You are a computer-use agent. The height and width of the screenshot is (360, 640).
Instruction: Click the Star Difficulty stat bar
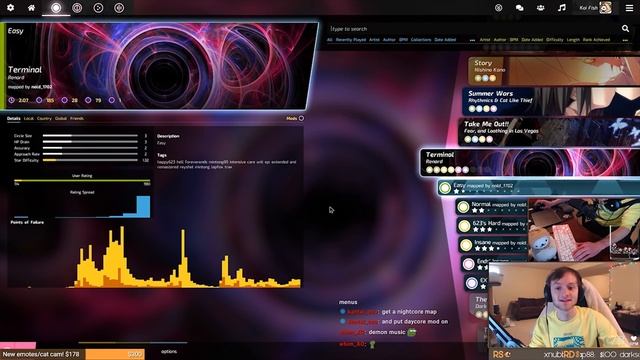tap(90, 160)
